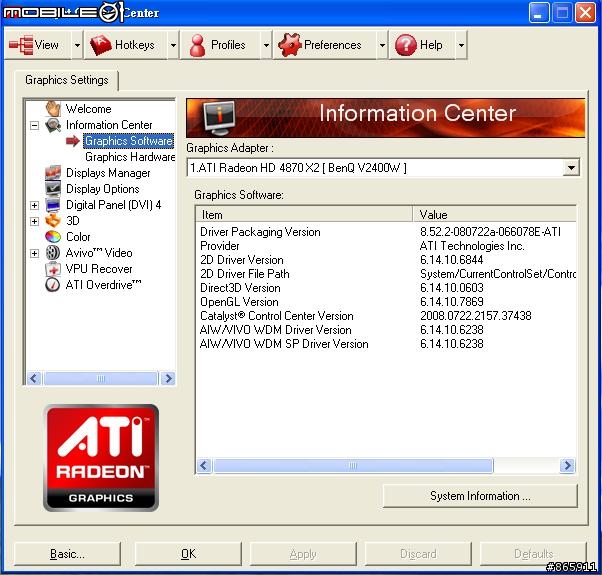Screen dimensions: 602x575
Task: Select Graphics Hardware tree item
Action: 130,157
